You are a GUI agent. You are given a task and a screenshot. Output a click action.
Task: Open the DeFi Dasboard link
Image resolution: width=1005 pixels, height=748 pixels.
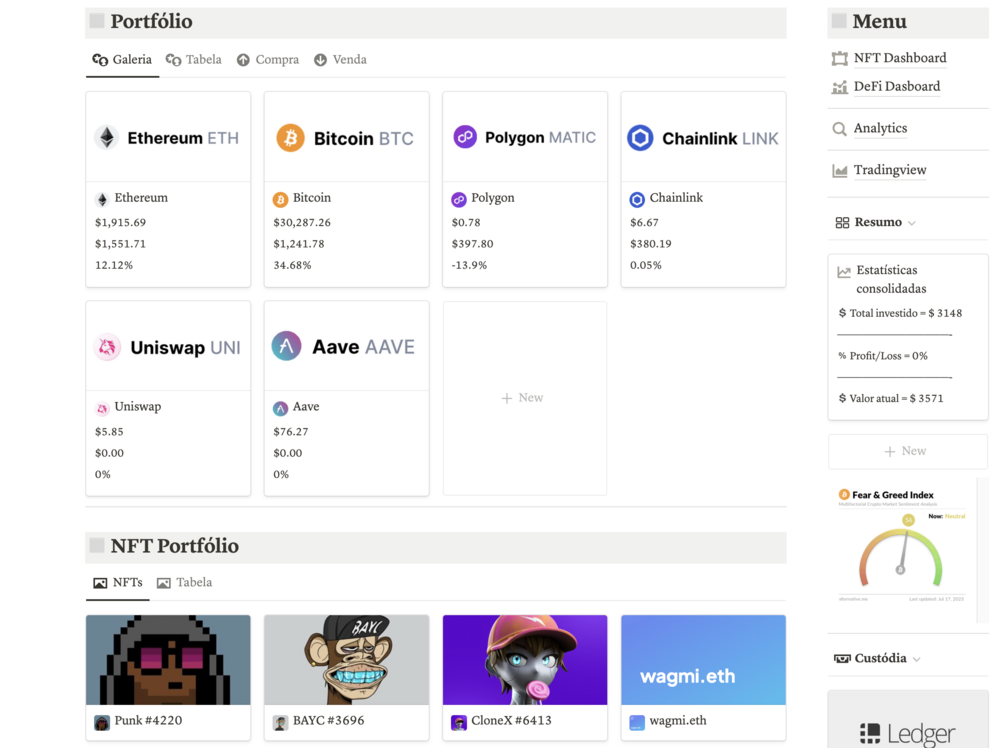click(897, 87)
